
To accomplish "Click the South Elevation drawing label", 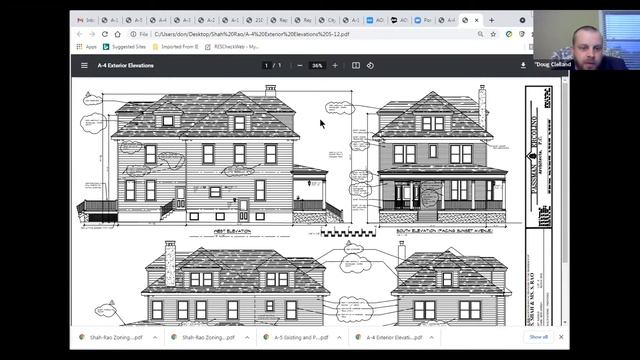I will (x=444, y=231).
